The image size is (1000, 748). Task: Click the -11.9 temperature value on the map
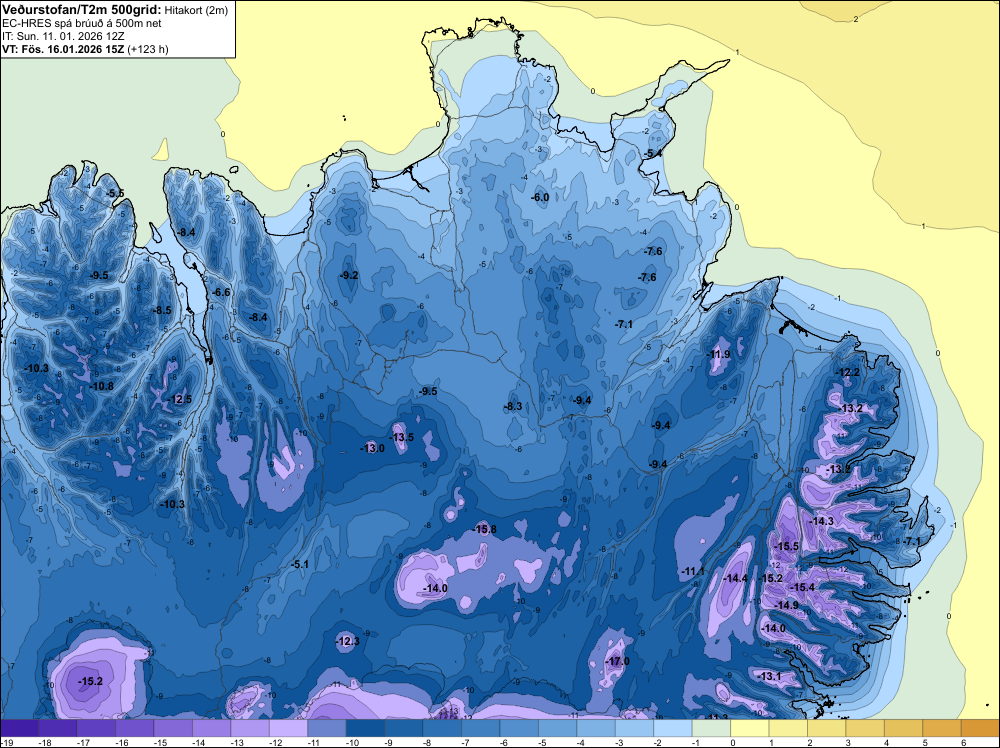click(x=719, y=355)
